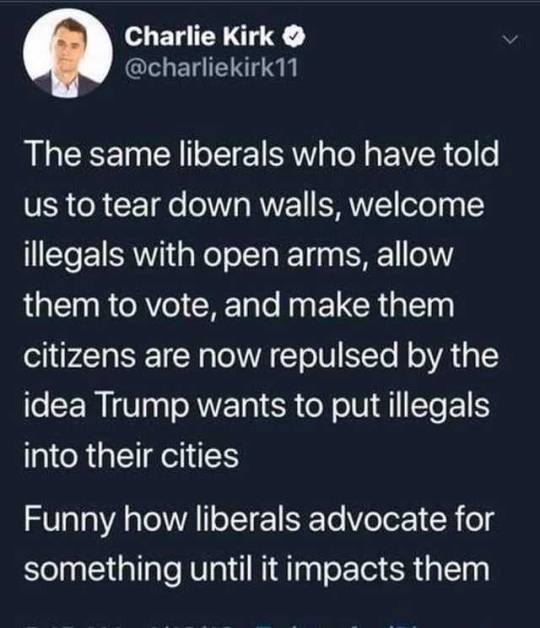Visit the @charliekirk11 handle

[x=212, y=68]
